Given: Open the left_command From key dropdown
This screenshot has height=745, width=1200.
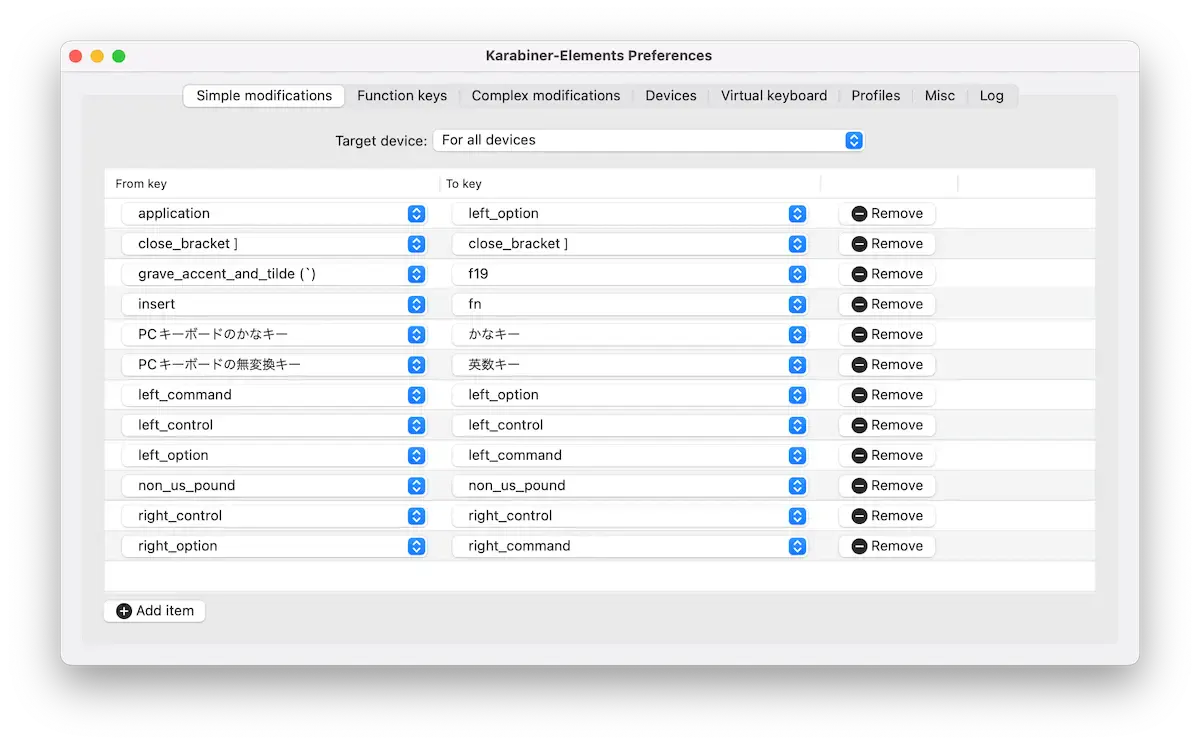Looking at the screenshot, I should pyautogui.click(x=274, y=395).
